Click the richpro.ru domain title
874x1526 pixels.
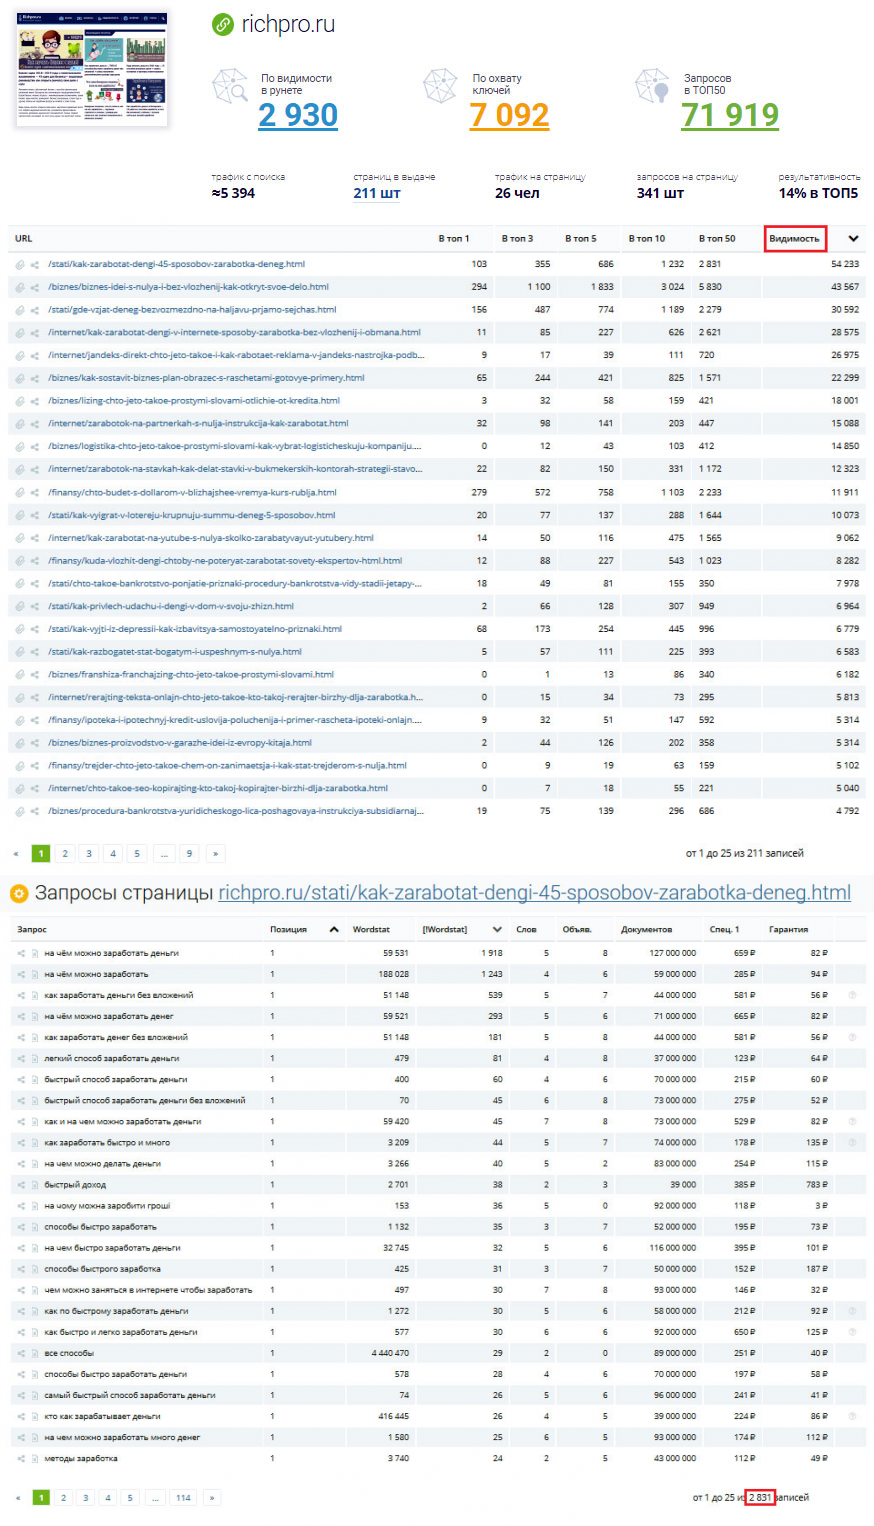288,26
